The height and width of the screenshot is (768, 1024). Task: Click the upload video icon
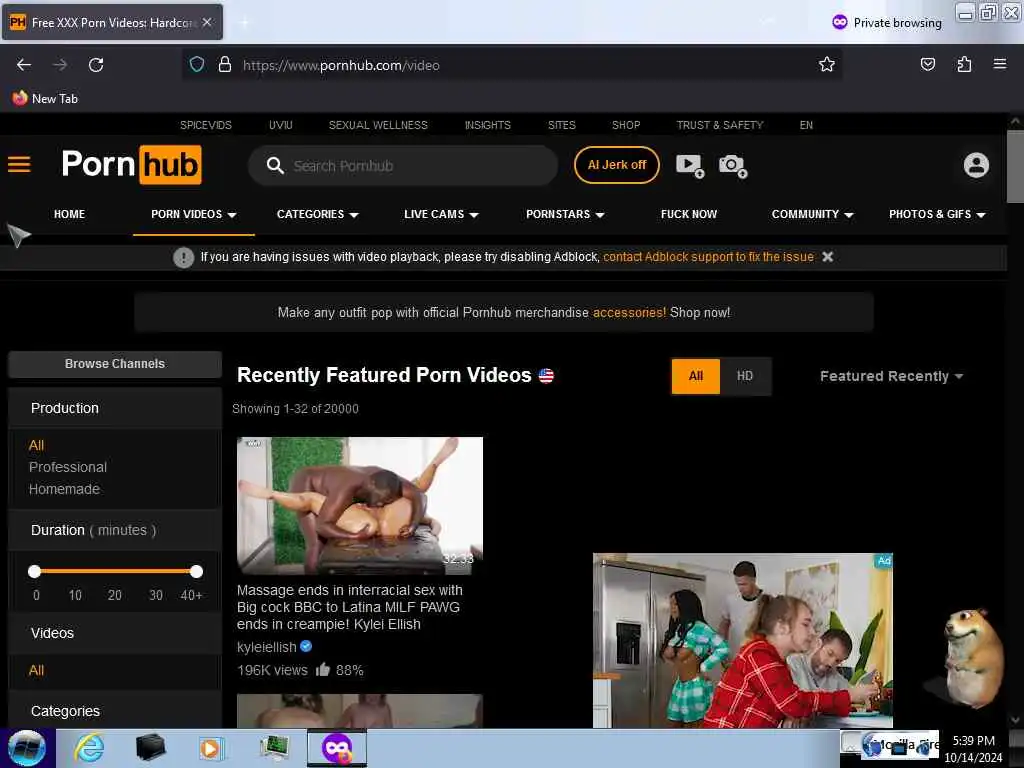[690, 166]
